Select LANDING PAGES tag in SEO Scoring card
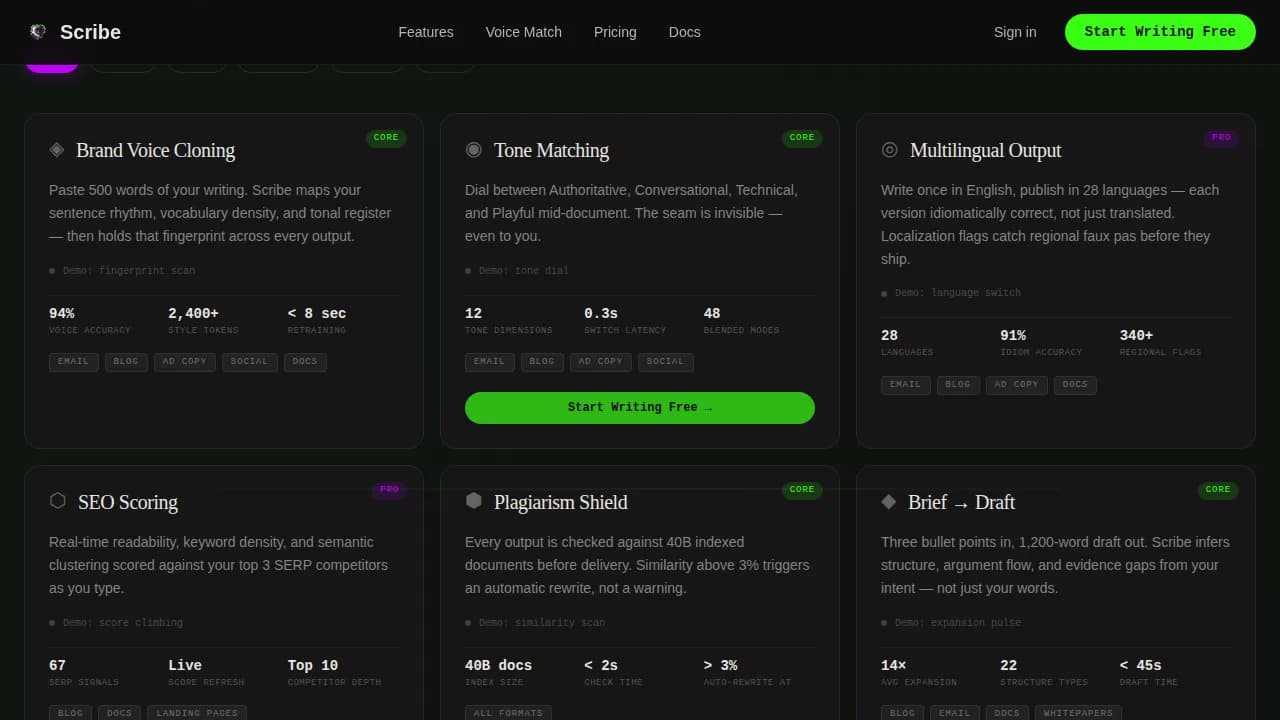1280x720 pixels. (197, 714)
